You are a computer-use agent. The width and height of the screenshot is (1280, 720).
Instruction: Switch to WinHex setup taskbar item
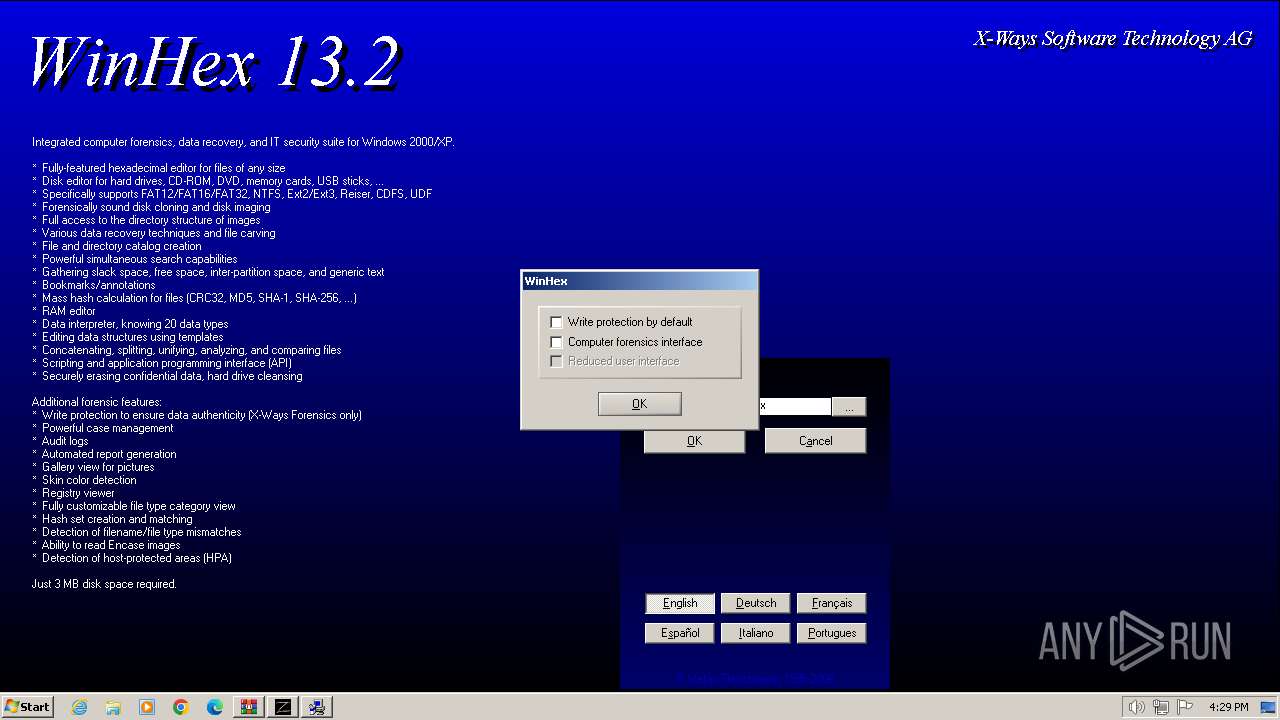(x=317, y=707)
